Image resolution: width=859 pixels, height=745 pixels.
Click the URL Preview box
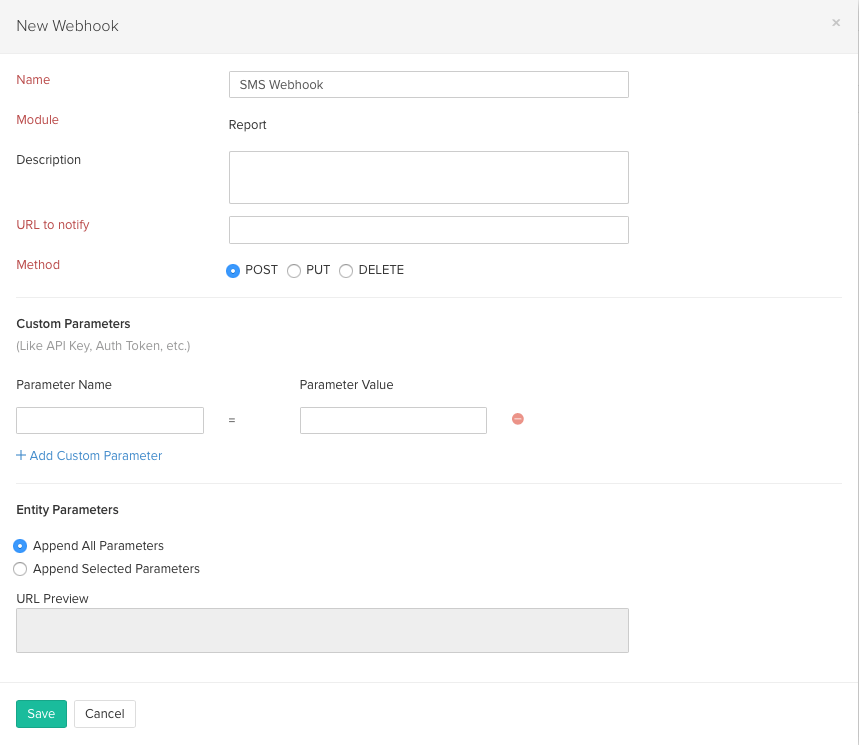(x=322, y=630)
